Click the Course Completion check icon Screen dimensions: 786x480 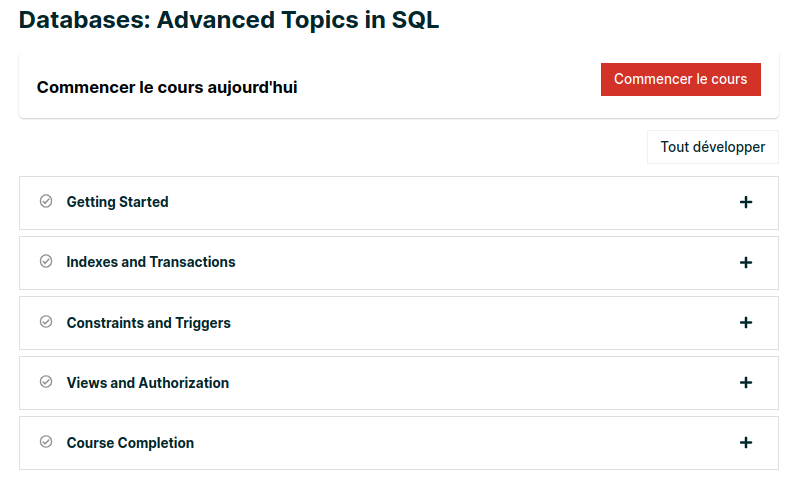(x=46, y=442)
